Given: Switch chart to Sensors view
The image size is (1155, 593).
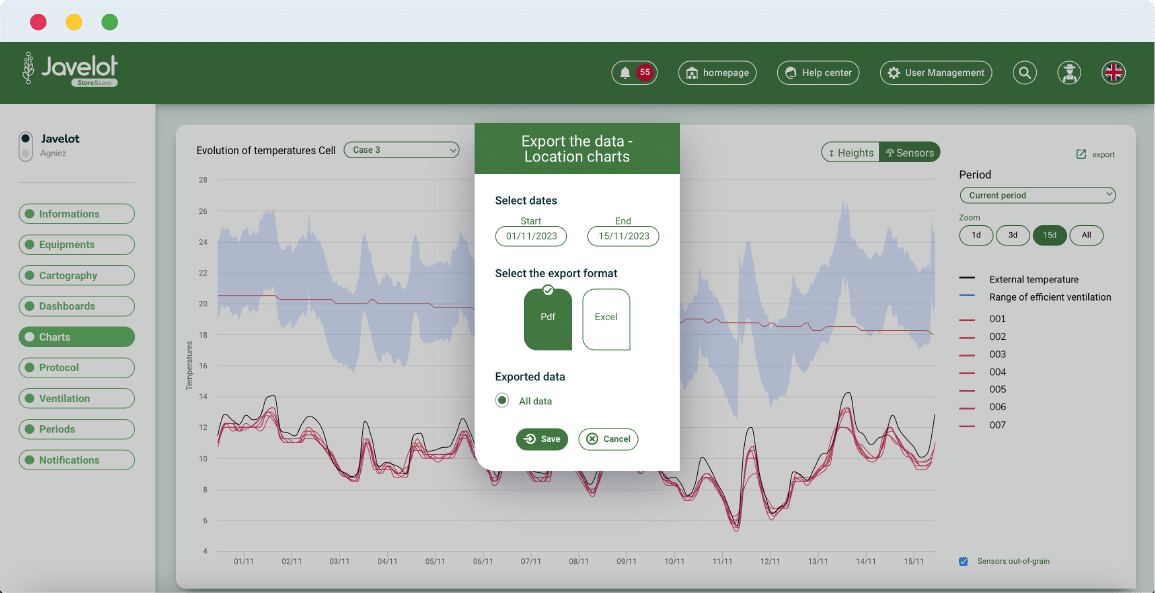Looking at the screenshot, I should (910, 152).
